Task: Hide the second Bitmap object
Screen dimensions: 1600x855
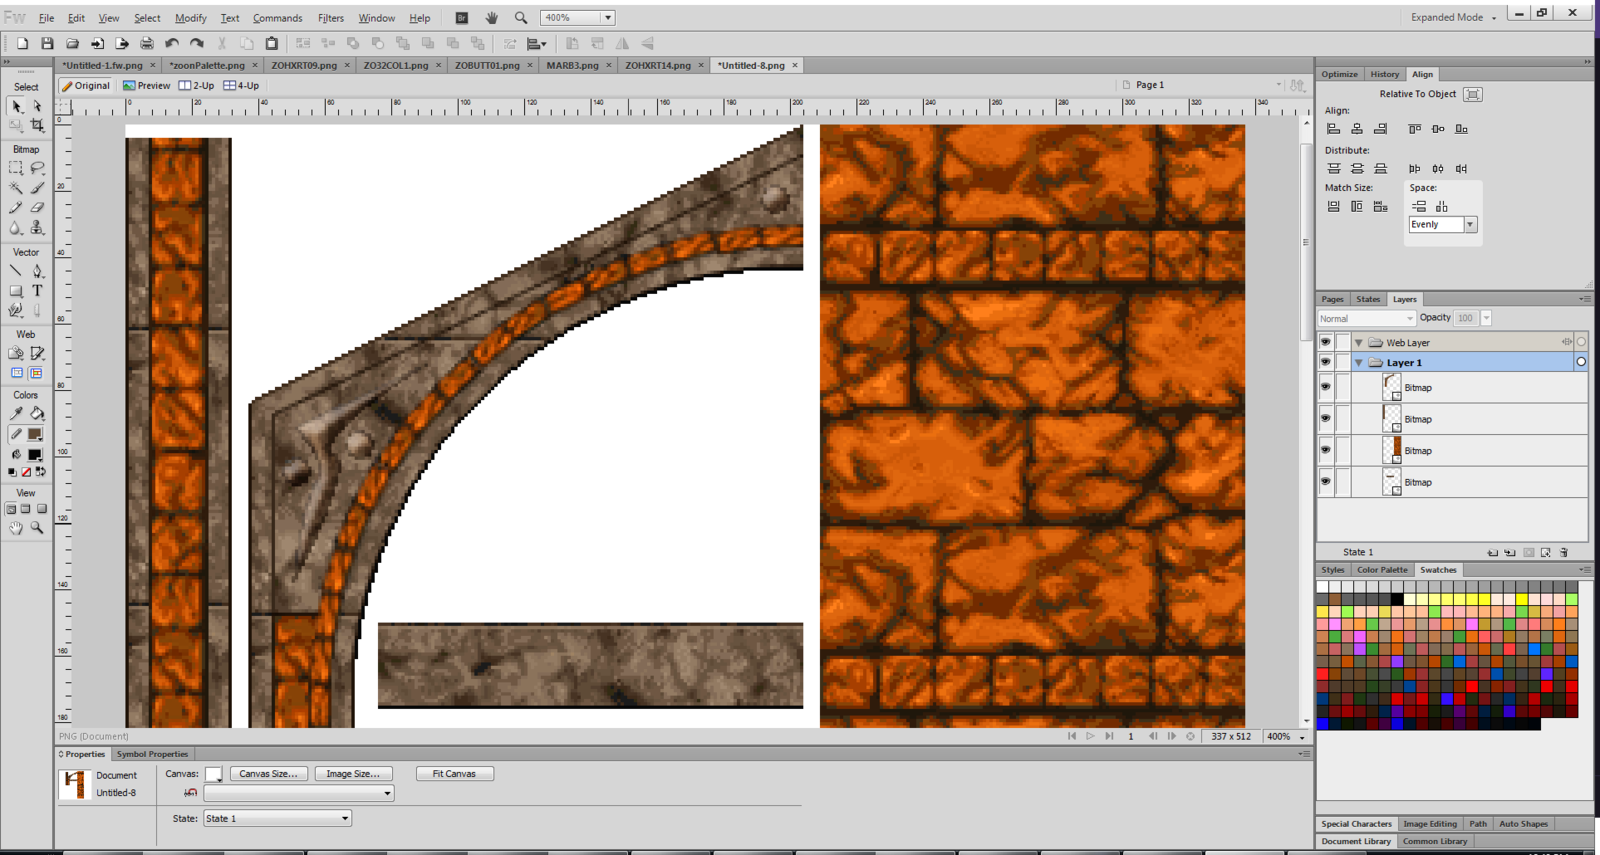Action: (1325, 419)
